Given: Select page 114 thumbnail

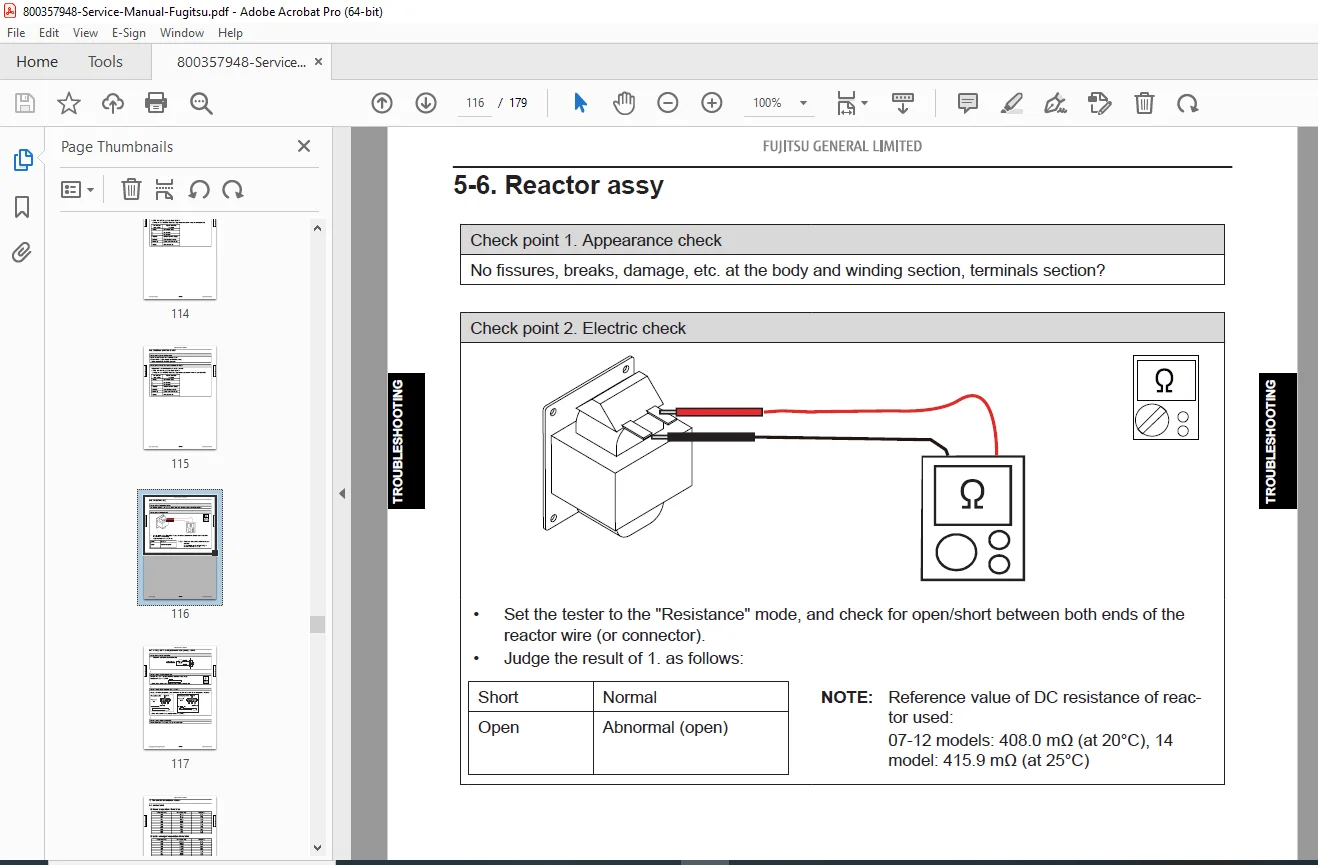Looking at the screenshot, I should click(180, 259).
